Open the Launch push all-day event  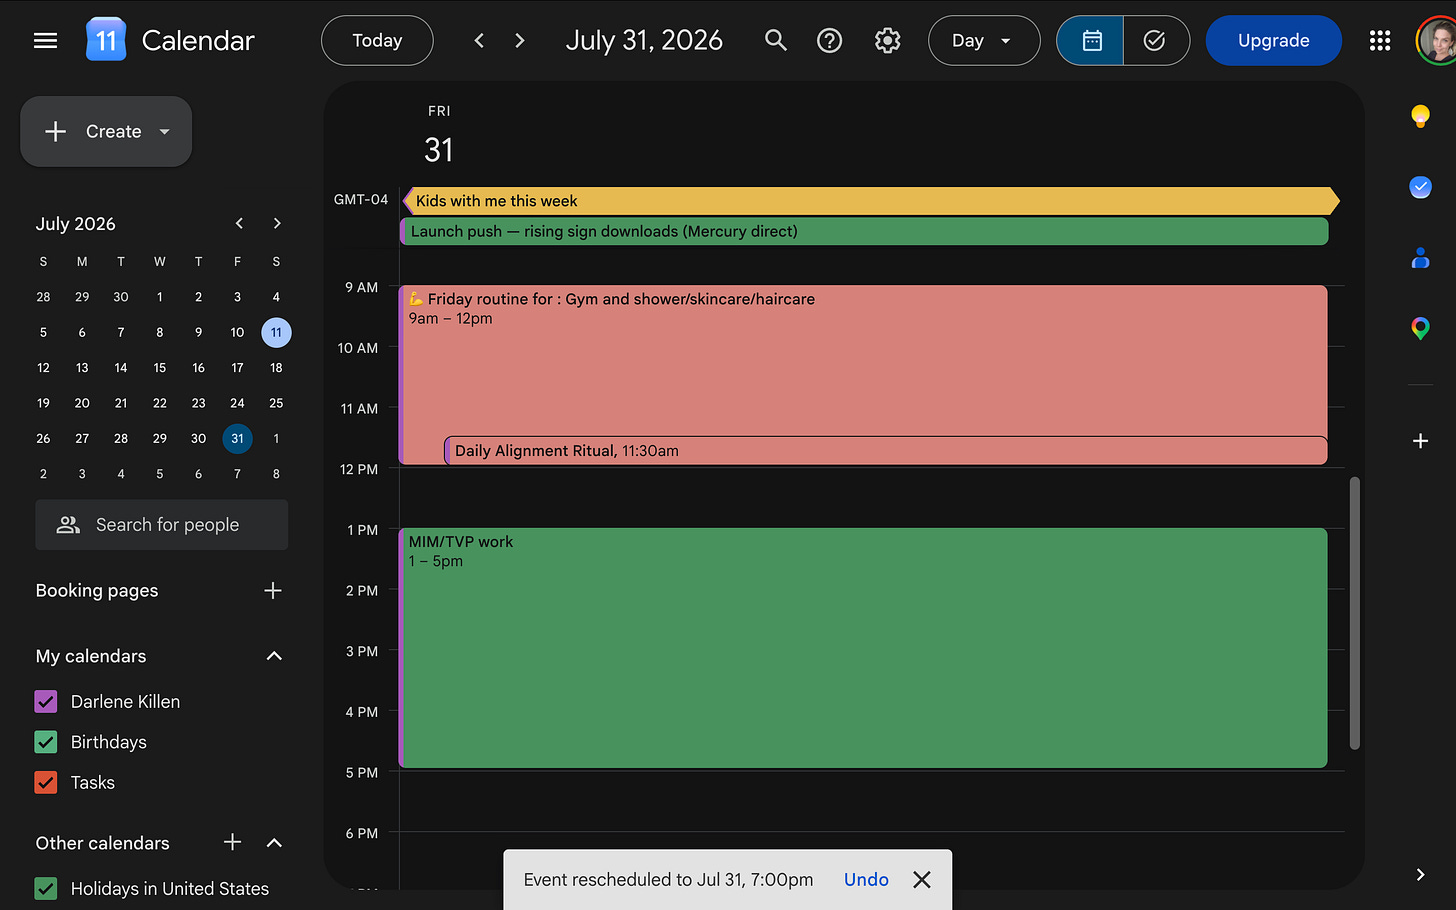(864, 232)
